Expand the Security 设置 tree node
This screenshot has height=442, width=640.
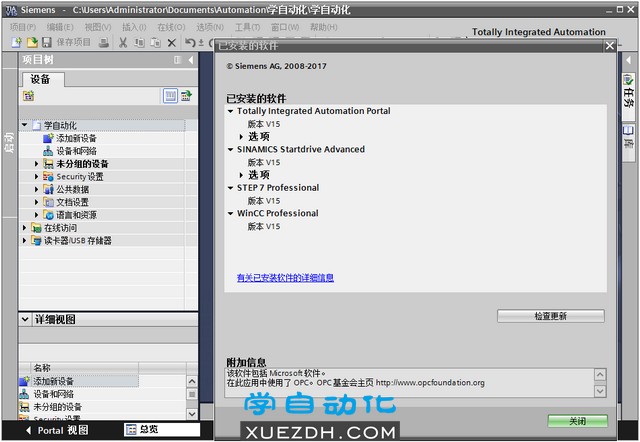pyautogui.click(x=36, y=177)
